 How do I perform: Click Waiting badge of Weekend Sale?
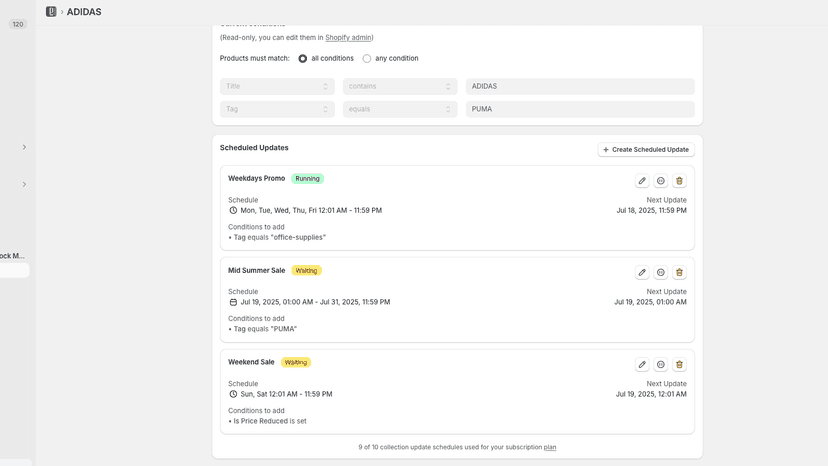pos(296,362)
